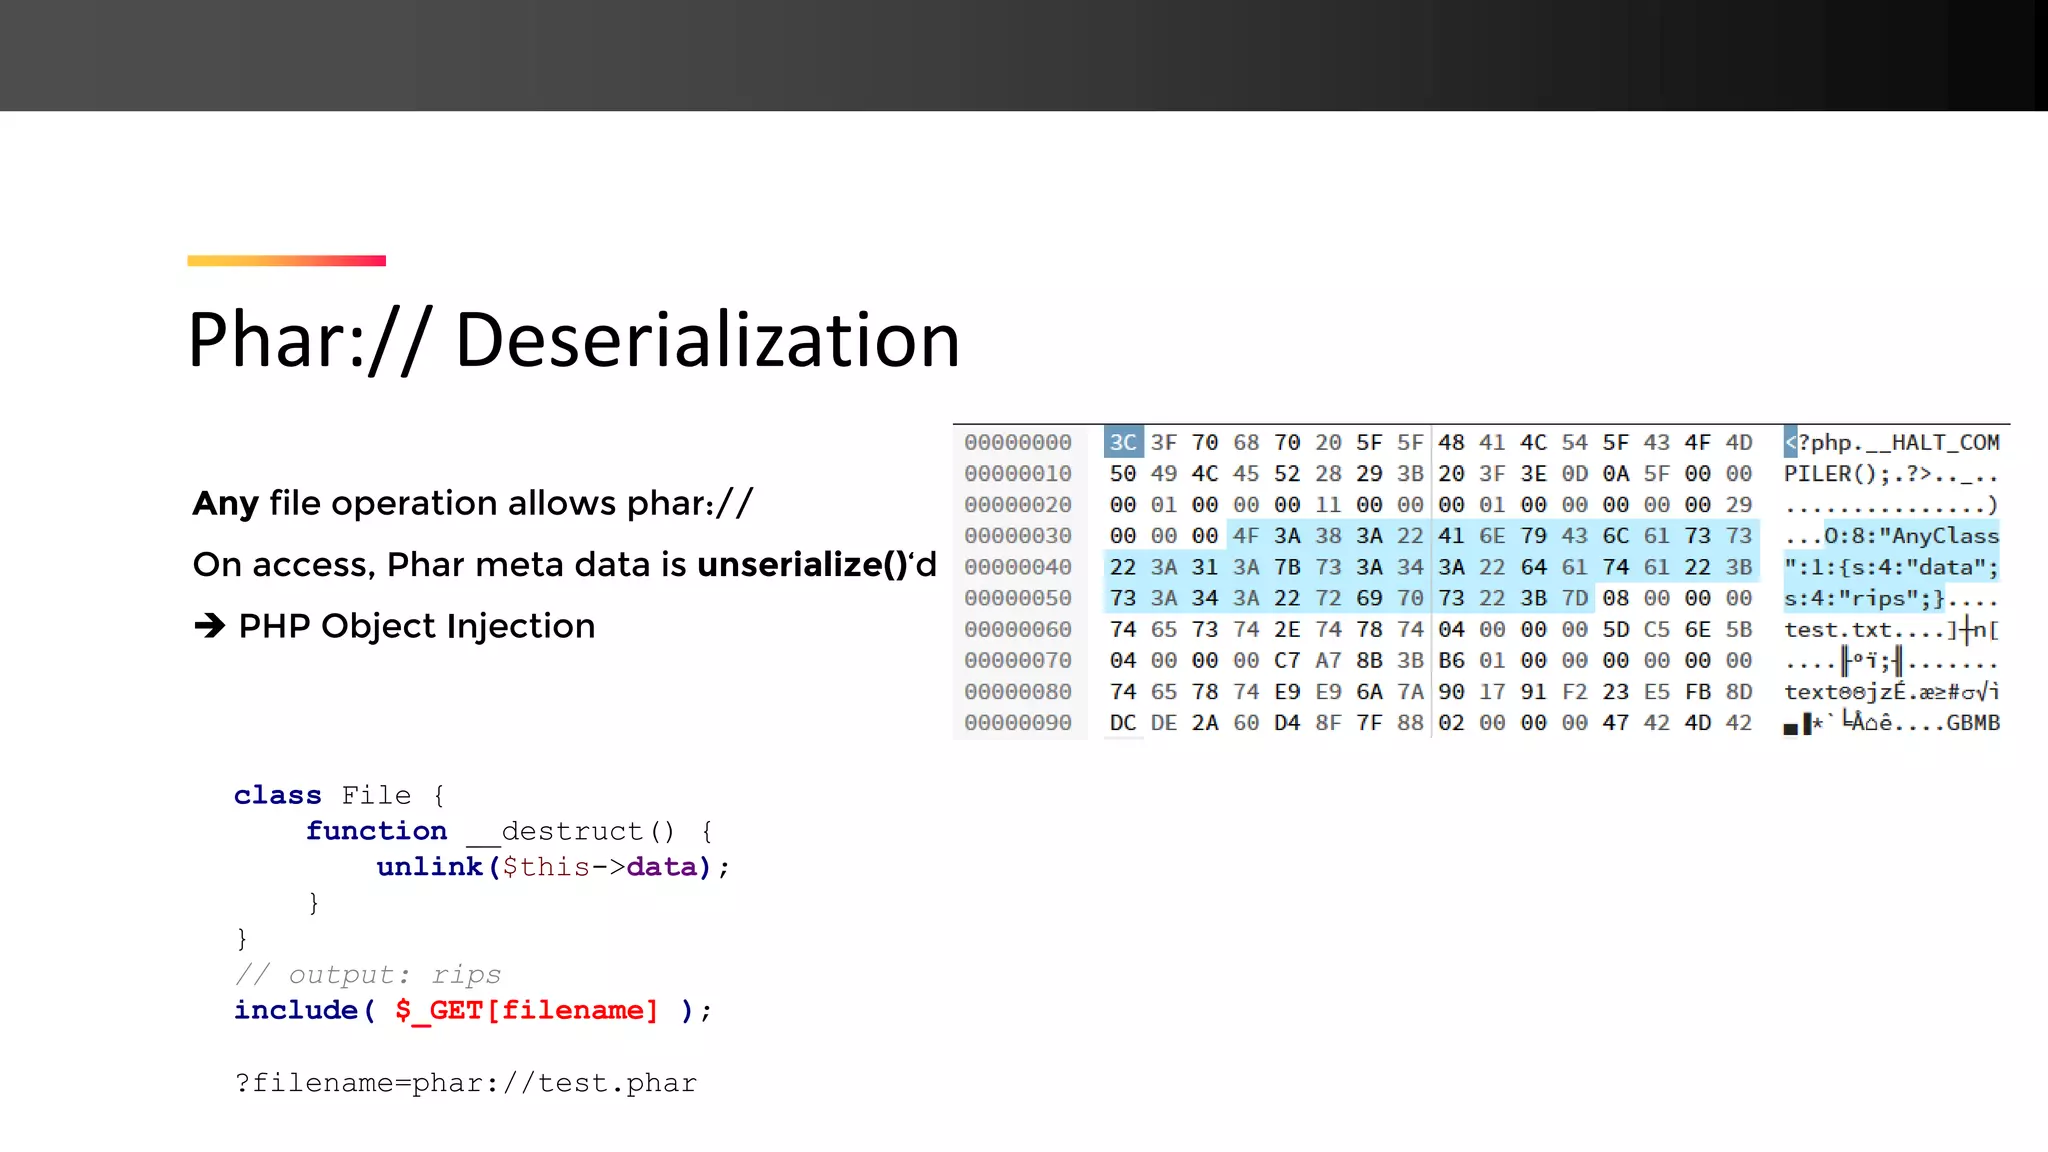
Task: Click the hex offset 00000060
Action: pyautogui.click(x=1018, y=629)
